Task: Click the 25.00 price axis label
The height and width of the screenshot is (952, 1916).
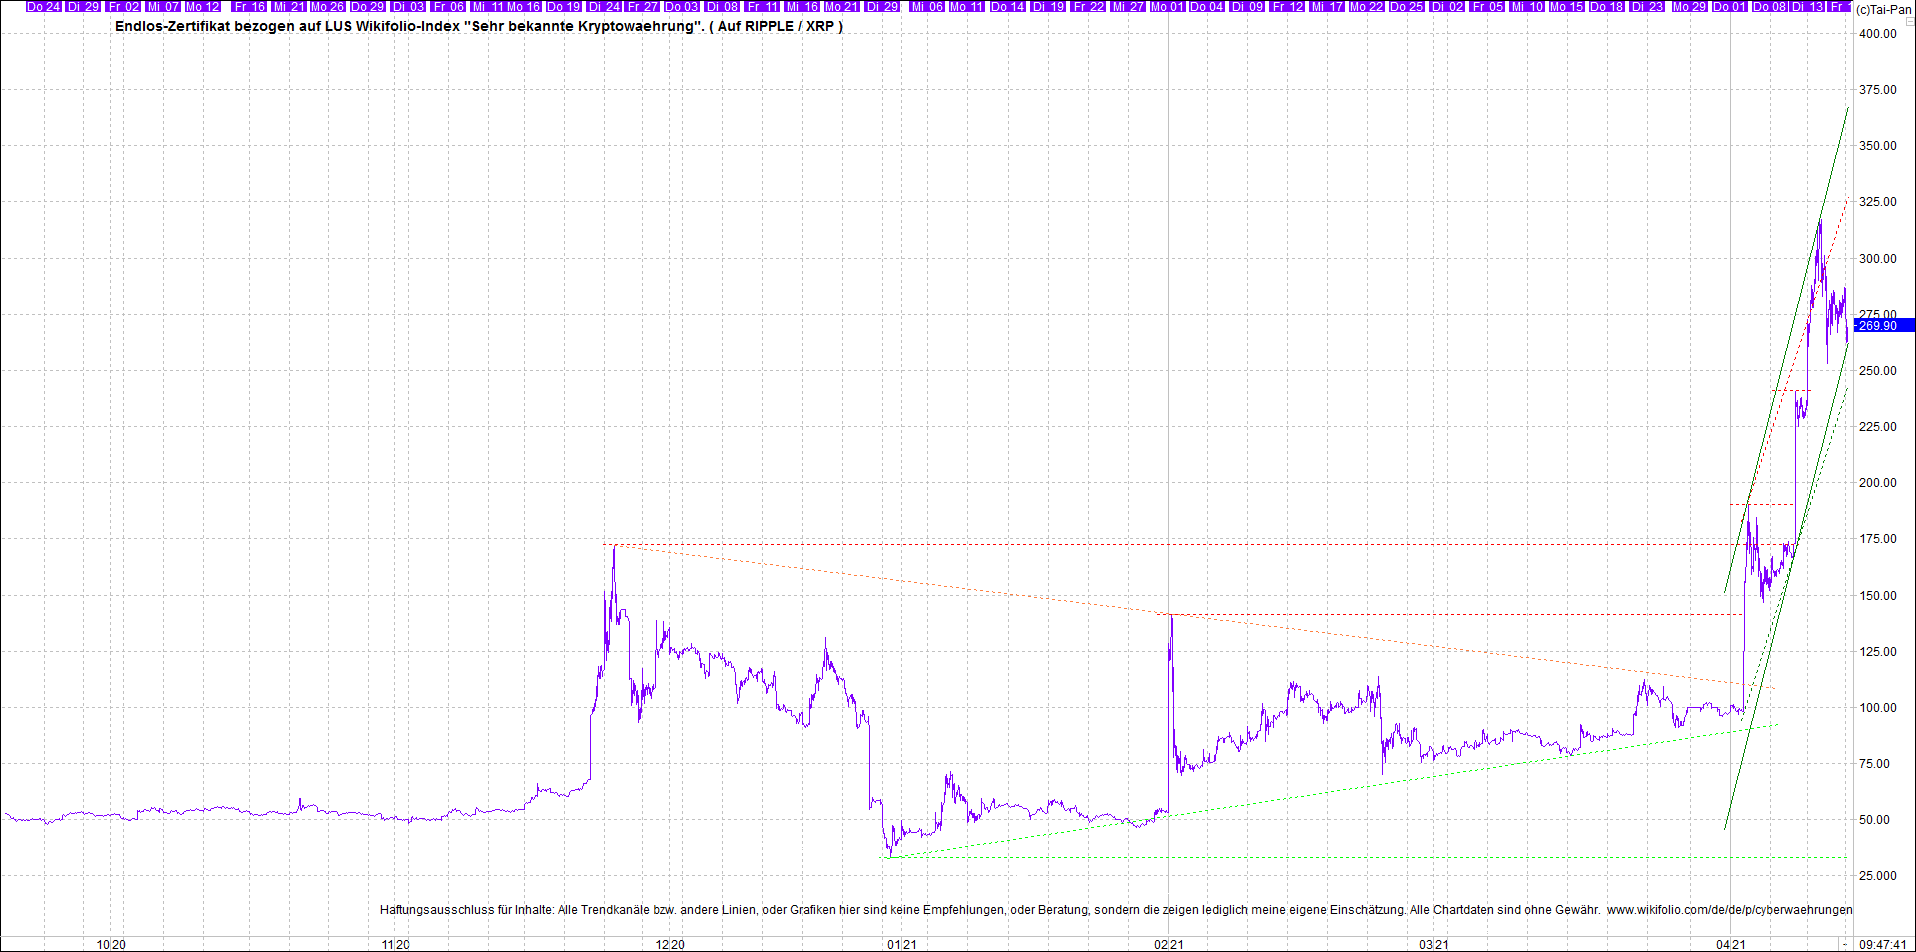Action: [1877, 876]
